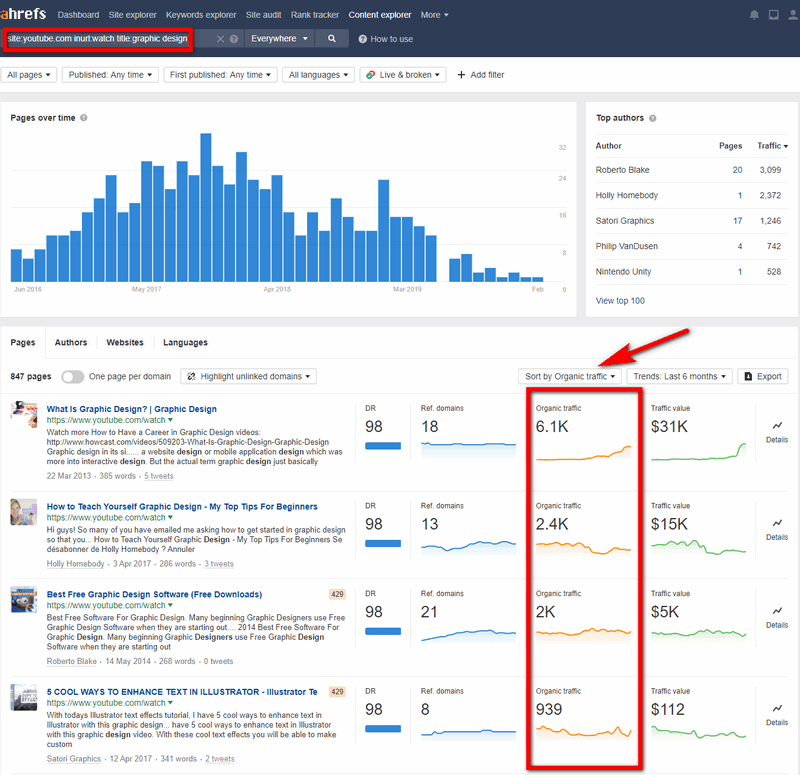Open Rank tracker
The width and height of the screenshot is (800, 775).
point(315,15)
